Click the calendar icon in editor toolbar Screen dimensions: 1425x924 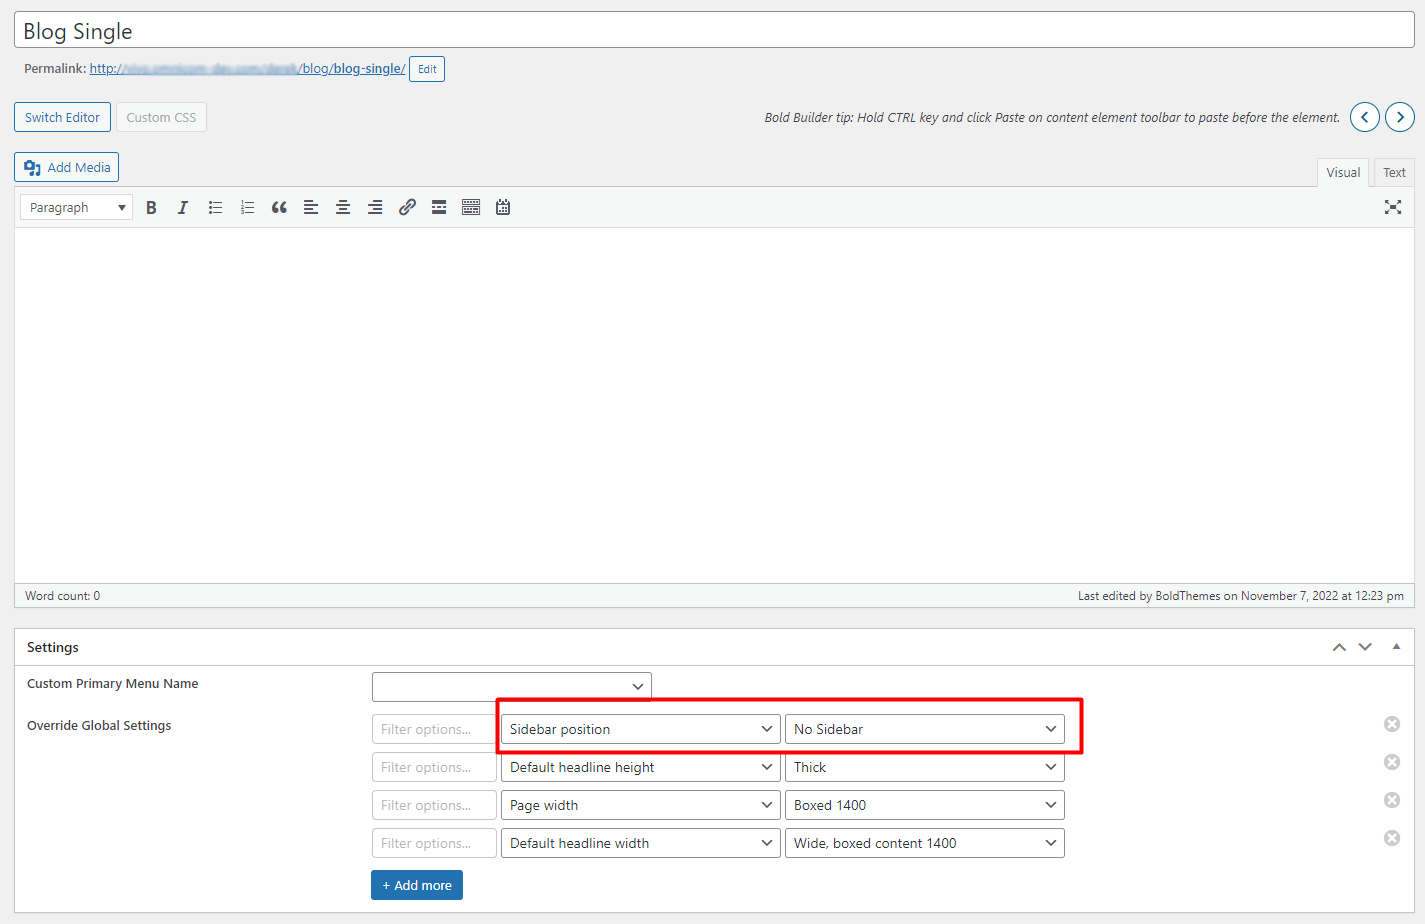click(503, 207)
